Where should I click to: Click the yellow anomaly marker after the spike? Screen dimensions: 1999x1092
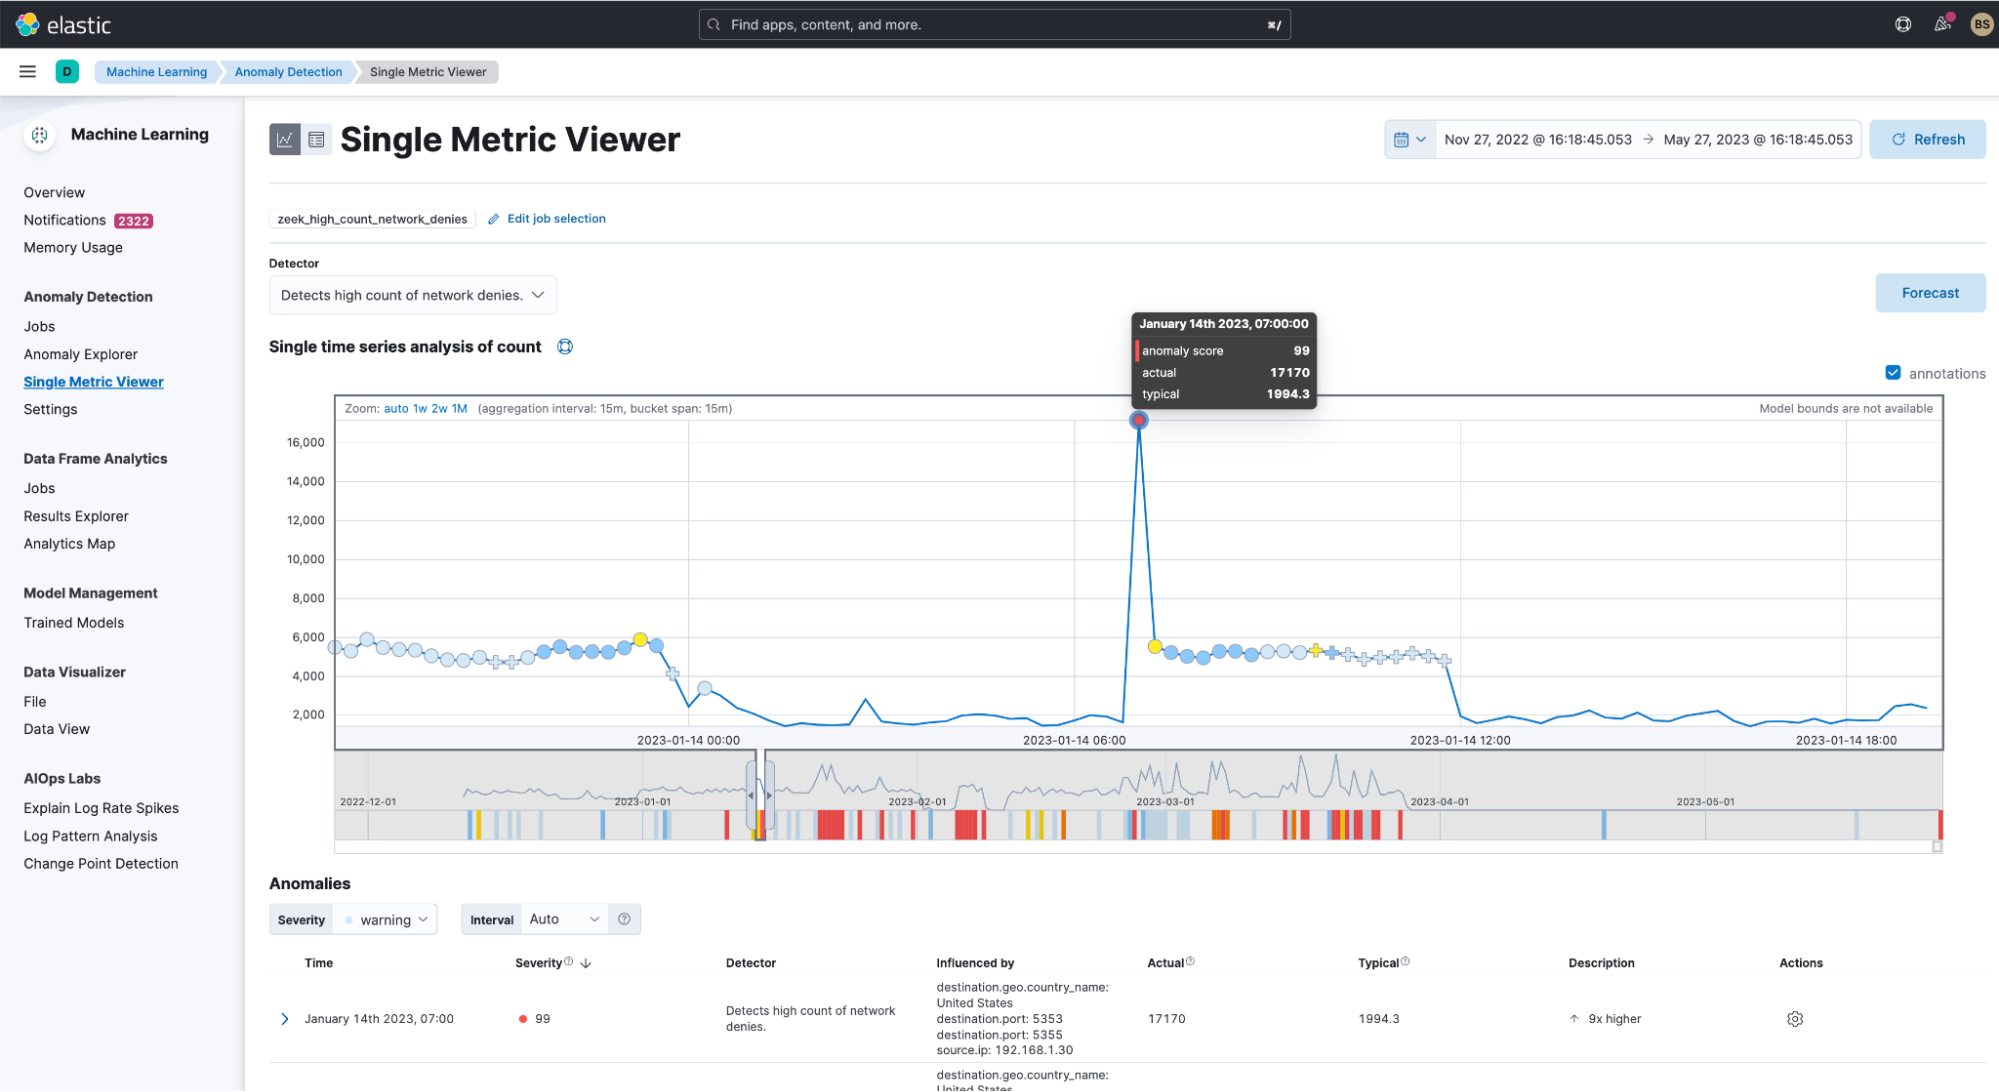click(1155, 647)
